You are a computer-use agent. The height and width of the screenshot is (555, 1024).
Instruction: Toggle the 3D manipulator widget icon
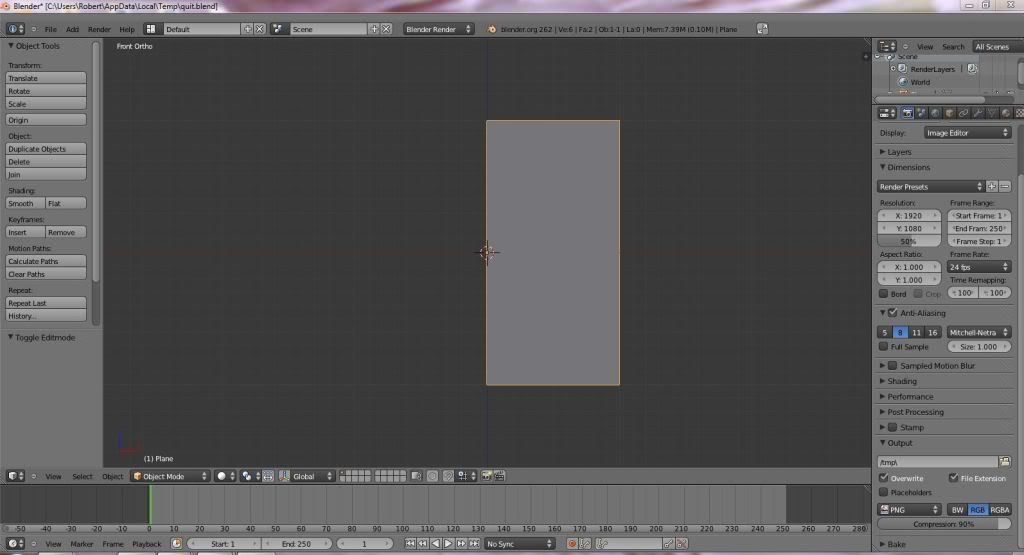click(285, 476)
